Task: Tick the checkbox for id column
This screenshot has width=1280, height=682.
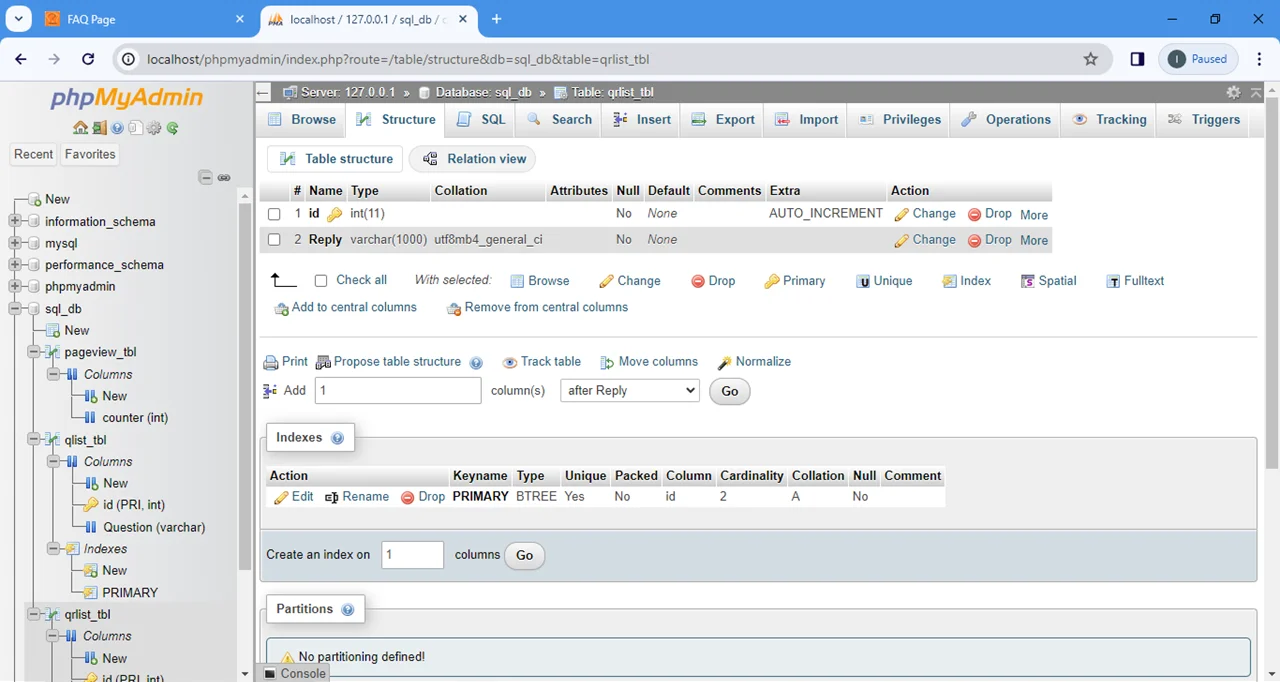Action: (x=274, y=214)
